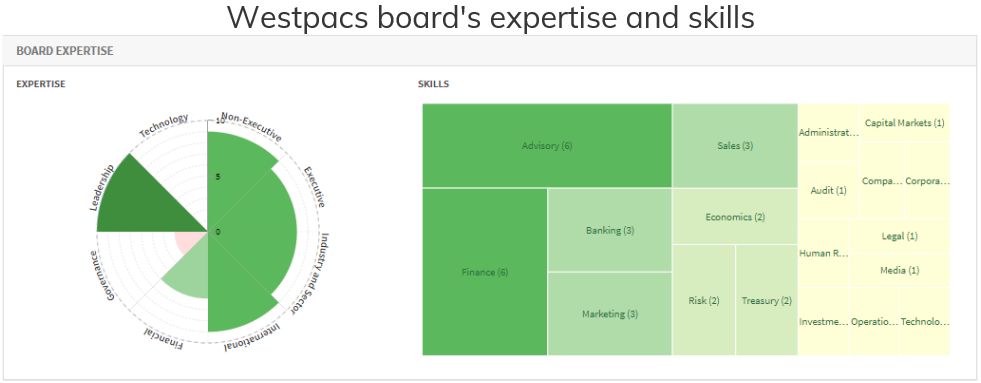The width and height of the screenshot is (981, 383).
Task: Click the Economics (2) tile
Action: 735,217
